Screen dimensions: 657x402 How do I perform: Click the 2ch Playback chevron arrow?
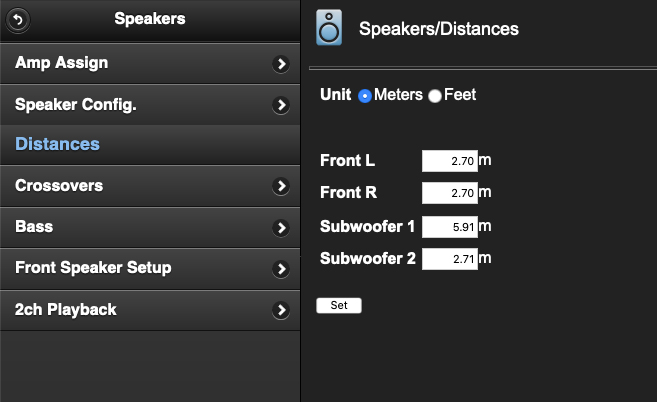point(281,310)
